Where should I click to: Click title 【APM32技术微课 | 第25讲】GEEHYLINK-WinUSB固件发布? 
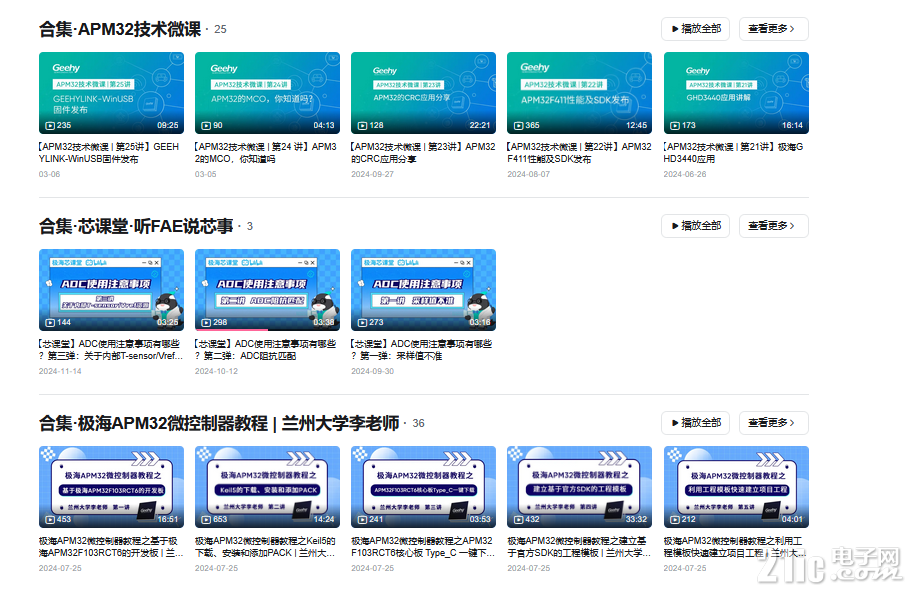pos(109,153)
